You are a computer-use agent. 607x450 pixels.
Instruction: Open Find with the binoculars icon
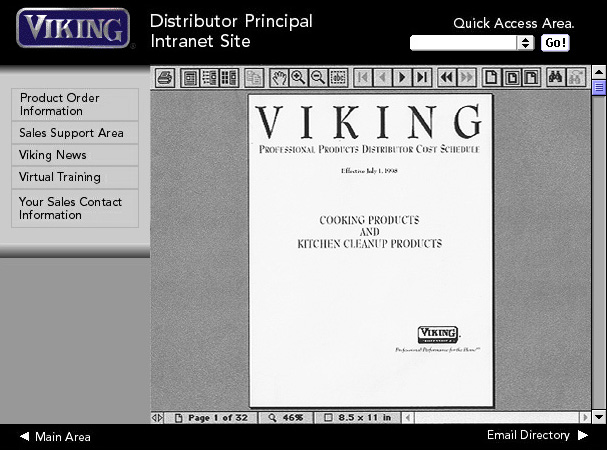pyautogui.click(x=556, y=78)
